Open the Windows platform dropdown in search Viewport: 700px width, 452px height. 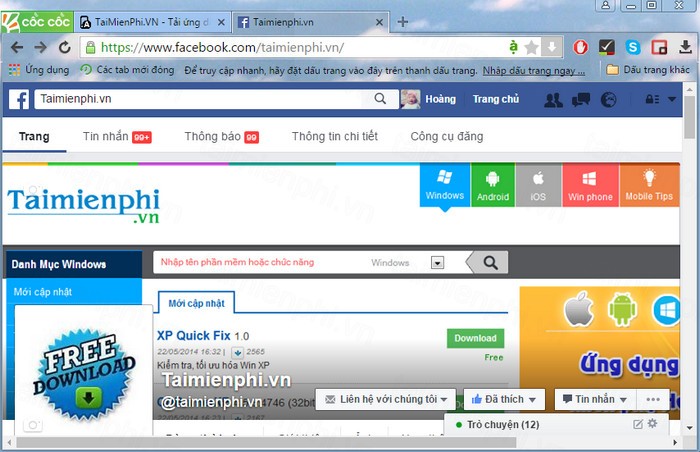tap(437, 263)
